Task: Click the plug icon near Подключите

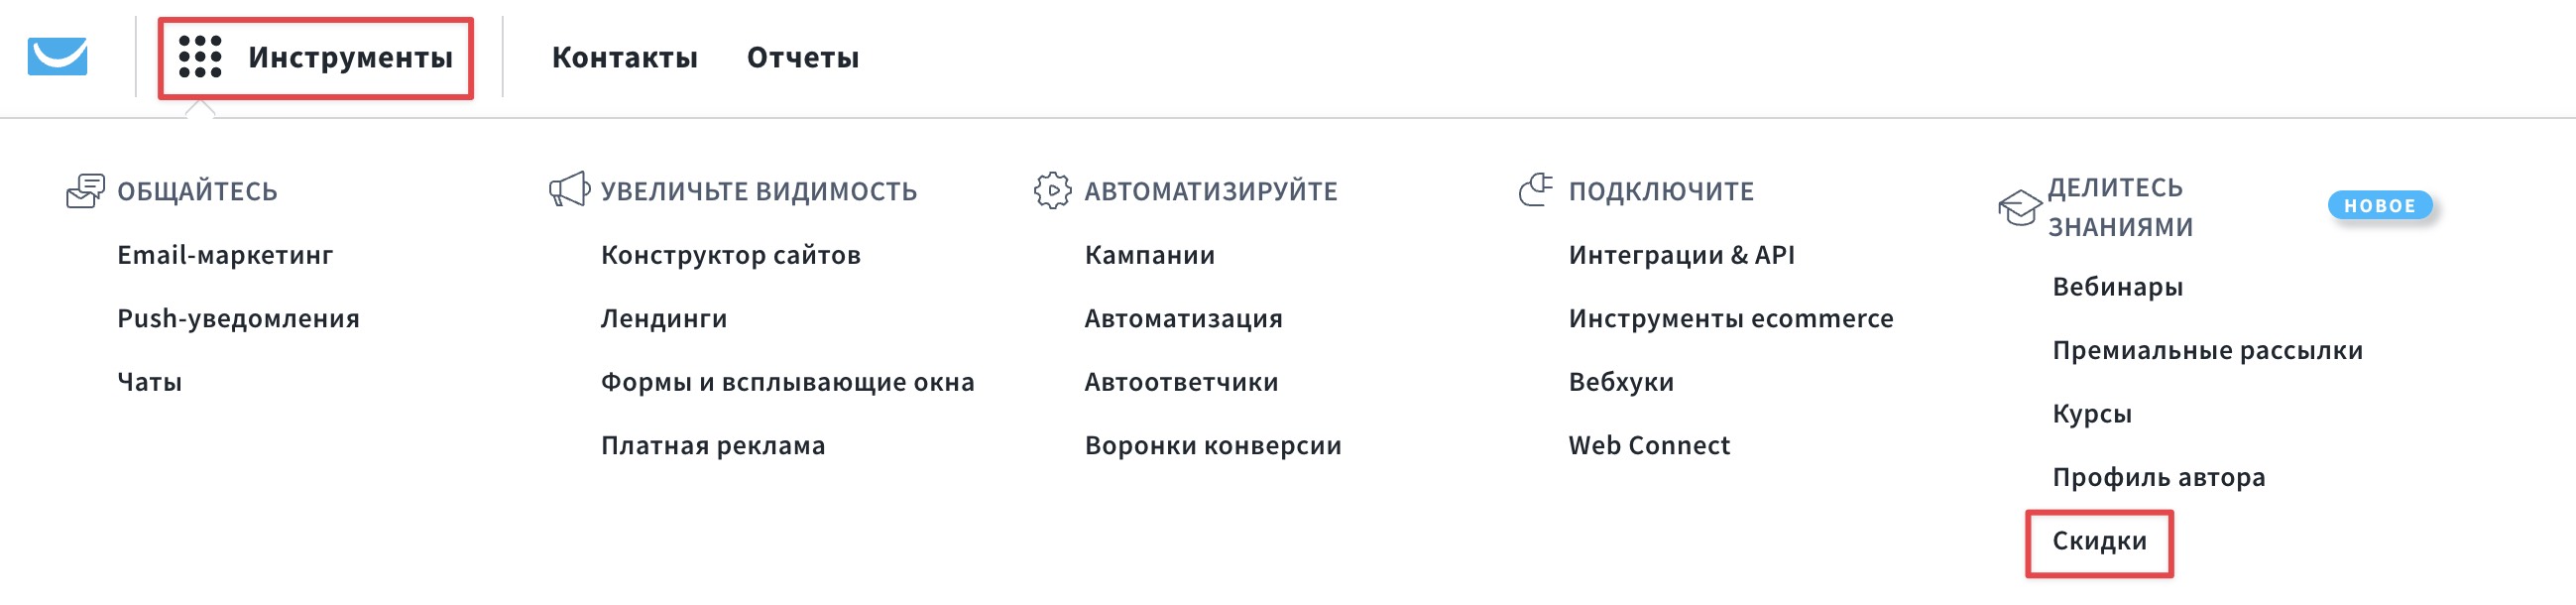Action: (1535, 189)
